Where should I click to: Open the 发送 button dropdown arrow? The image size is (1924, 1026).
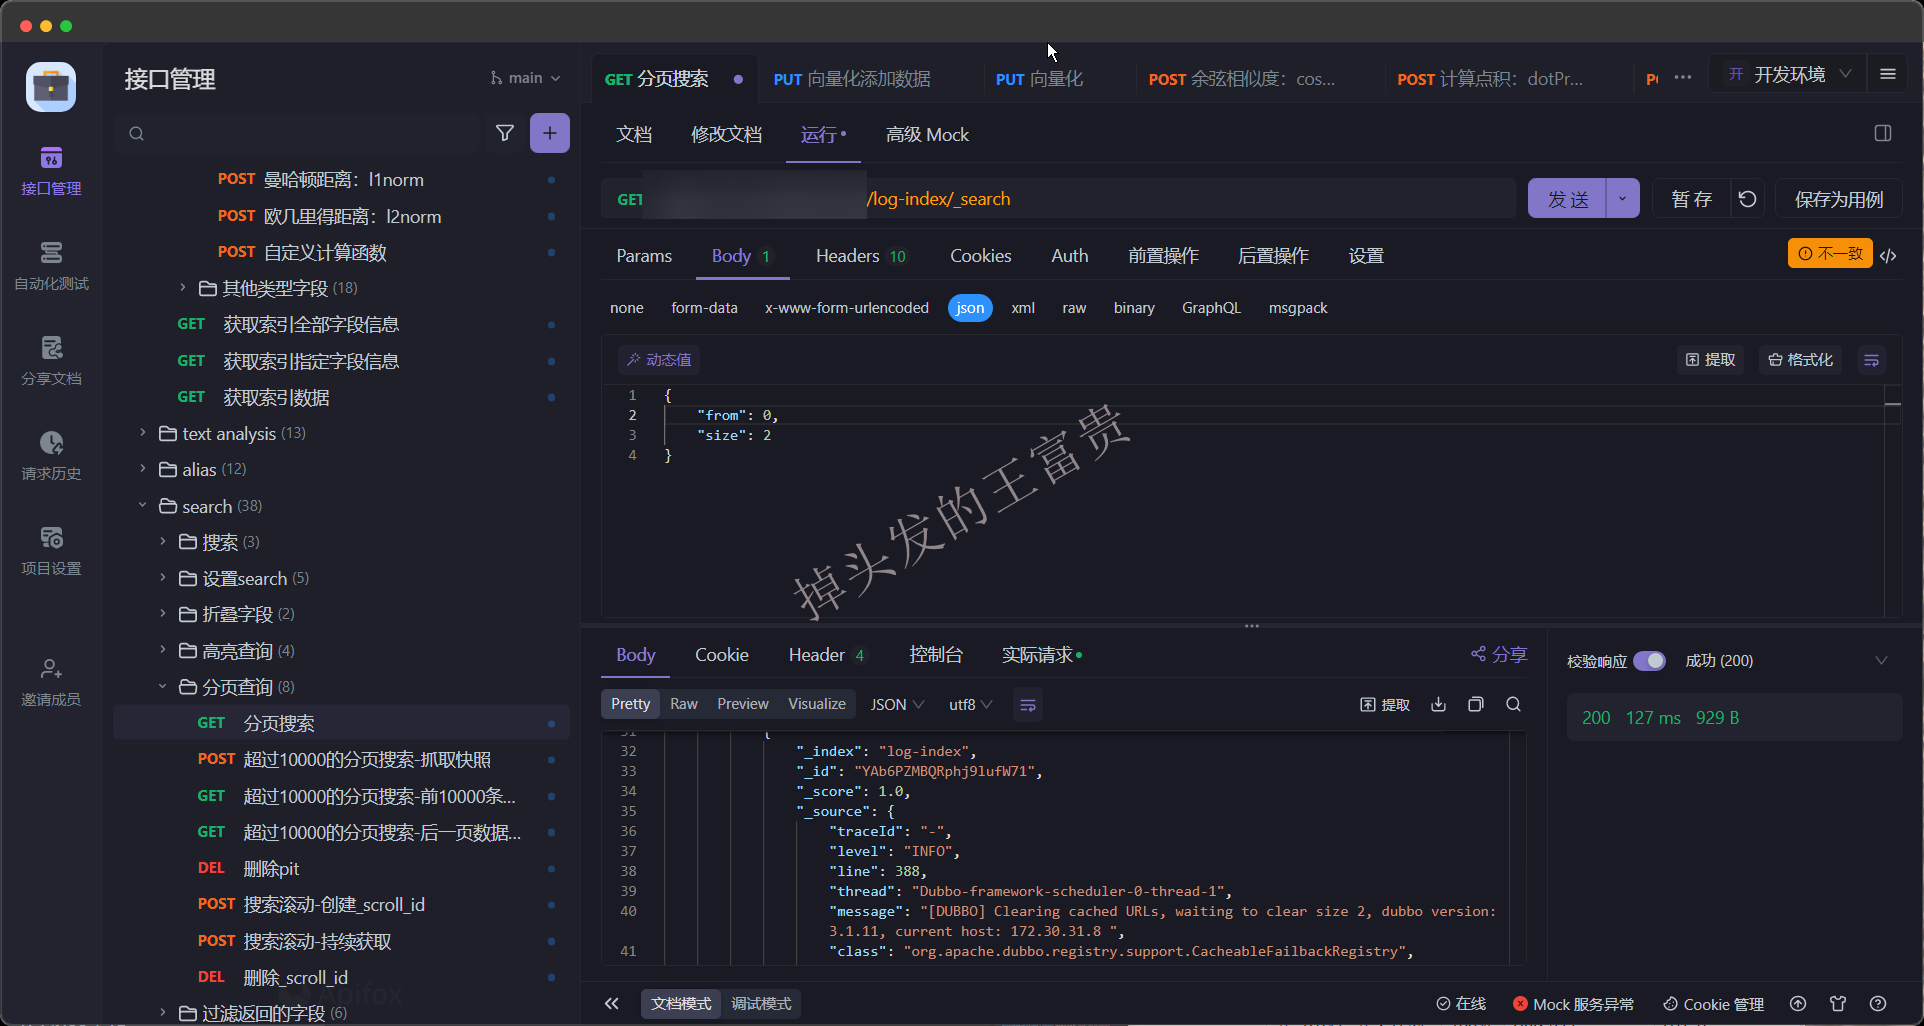point(1622,199)
